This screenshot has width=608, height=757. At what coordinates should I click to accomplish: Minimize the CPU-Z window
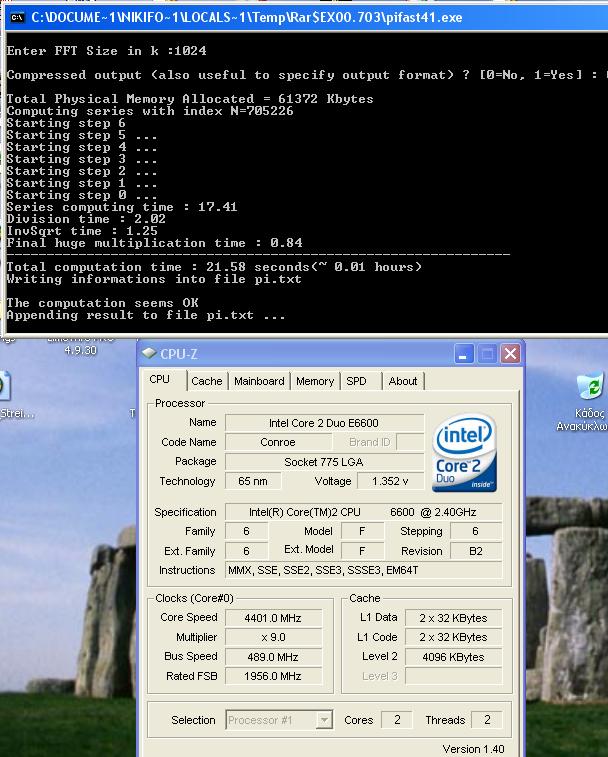tap(464, 354)
